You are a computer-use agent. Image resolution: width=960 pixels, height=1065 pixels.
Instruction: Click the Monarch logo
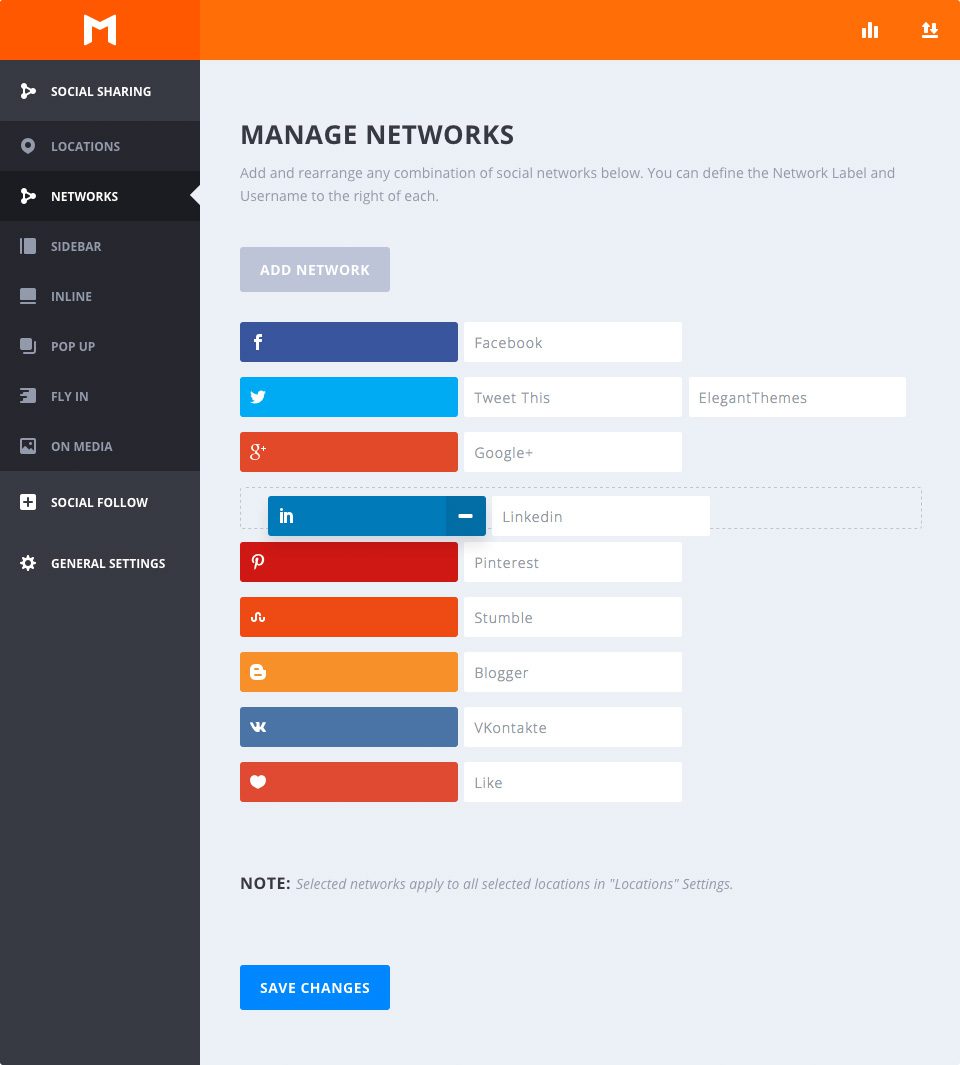click(100, 30)
